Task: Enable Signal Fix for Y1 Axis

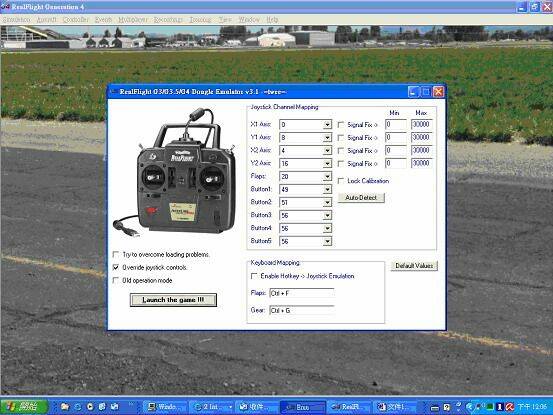Action: 341,138
